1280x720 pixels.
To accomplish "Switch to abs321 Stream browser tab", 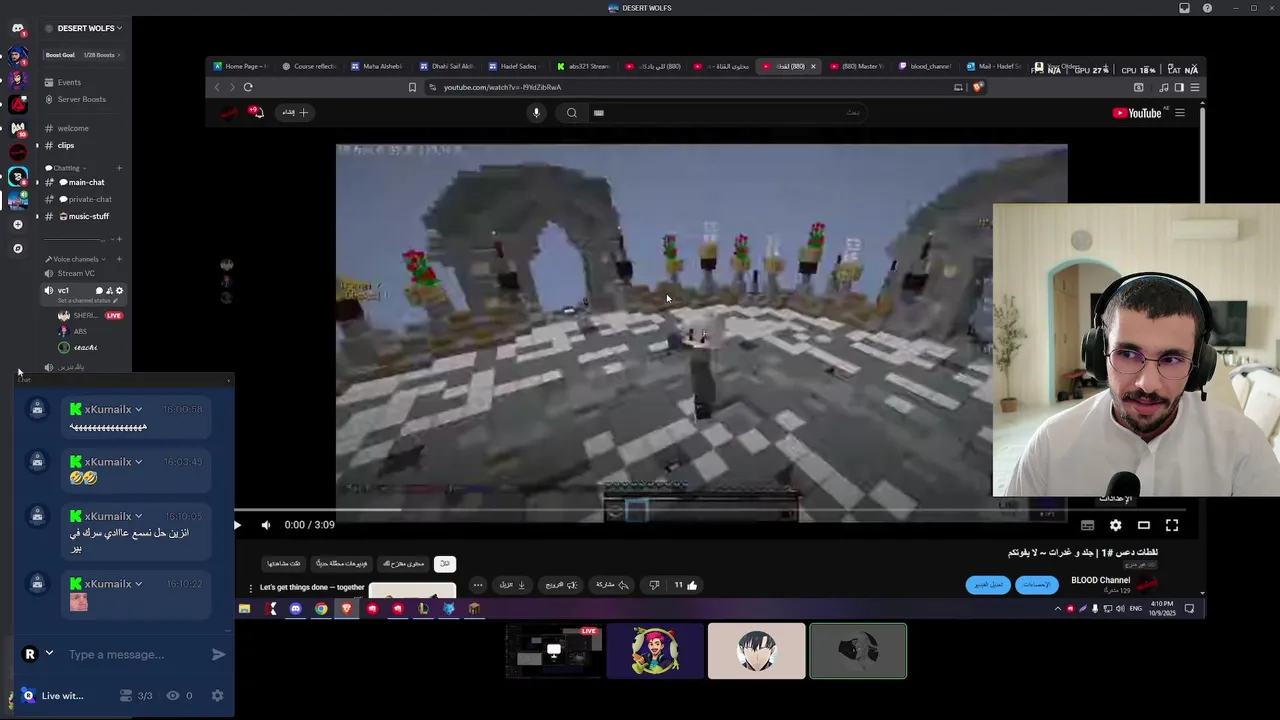I will coord(583,66).
